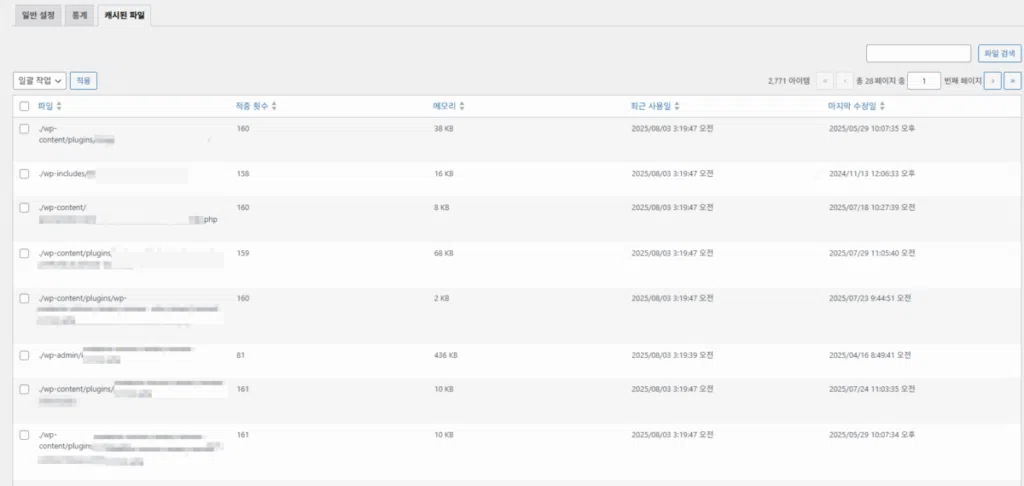The height and width of the screenshot is (486, 1024).
Task: Sort the table by 최근 사용일 column
Action: (655, 106)
